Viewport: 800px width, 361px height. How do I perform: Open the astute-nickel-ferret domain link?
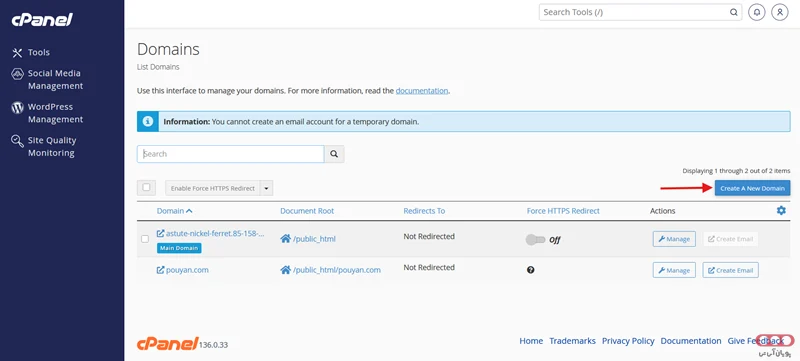coord(211,234)
